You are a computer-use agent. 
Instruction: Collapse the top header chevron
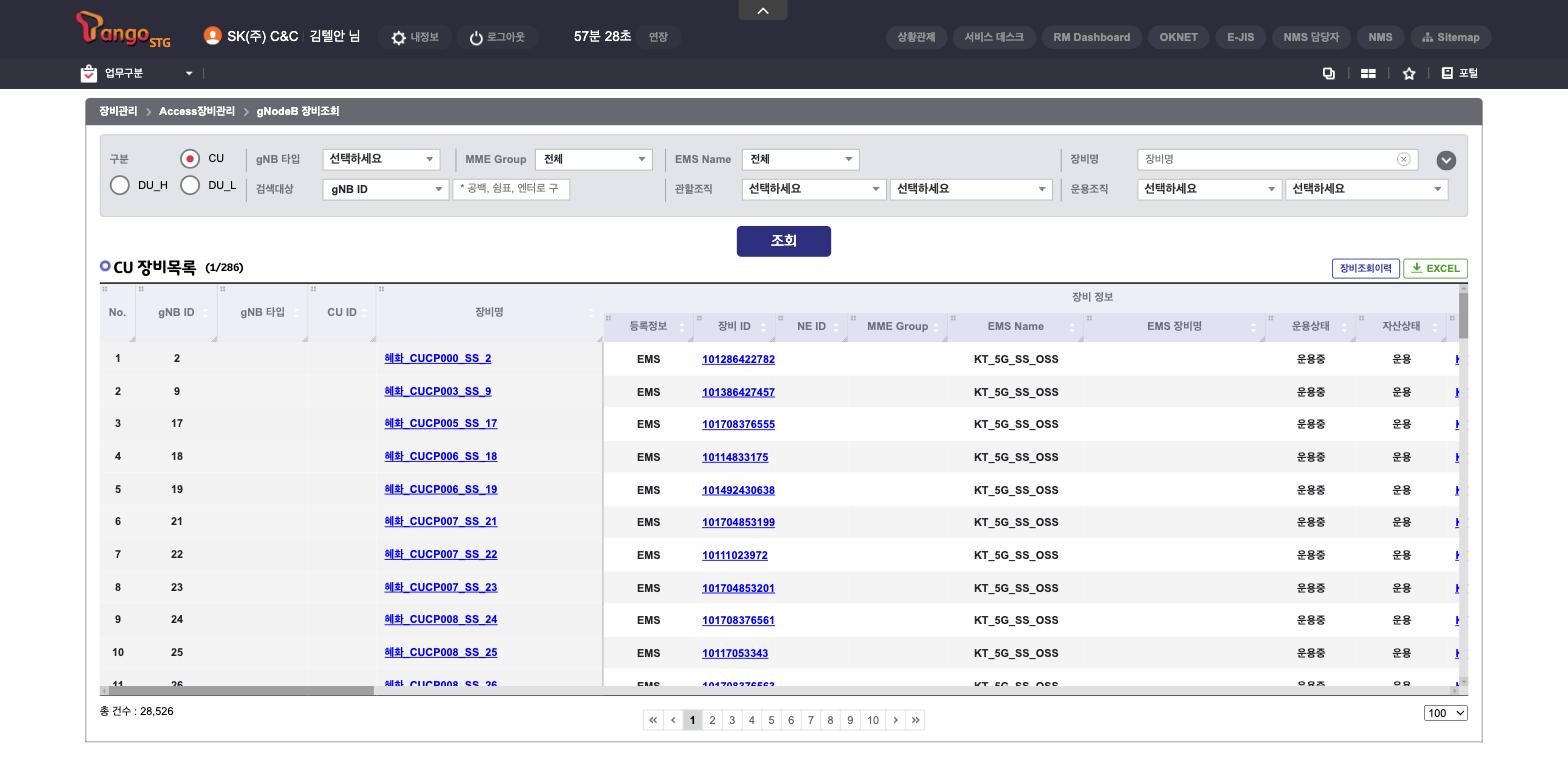pos(763,10)
